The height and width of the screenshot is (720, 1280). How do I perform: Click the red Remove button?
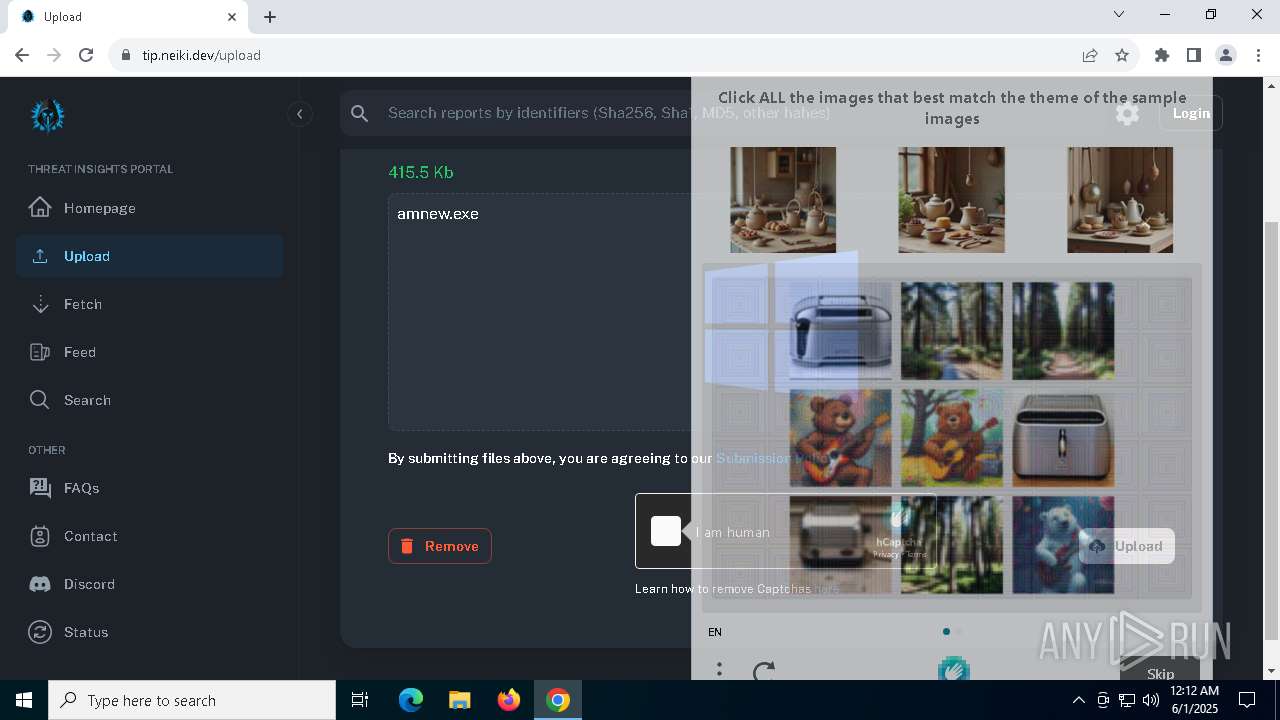[440, 546]
